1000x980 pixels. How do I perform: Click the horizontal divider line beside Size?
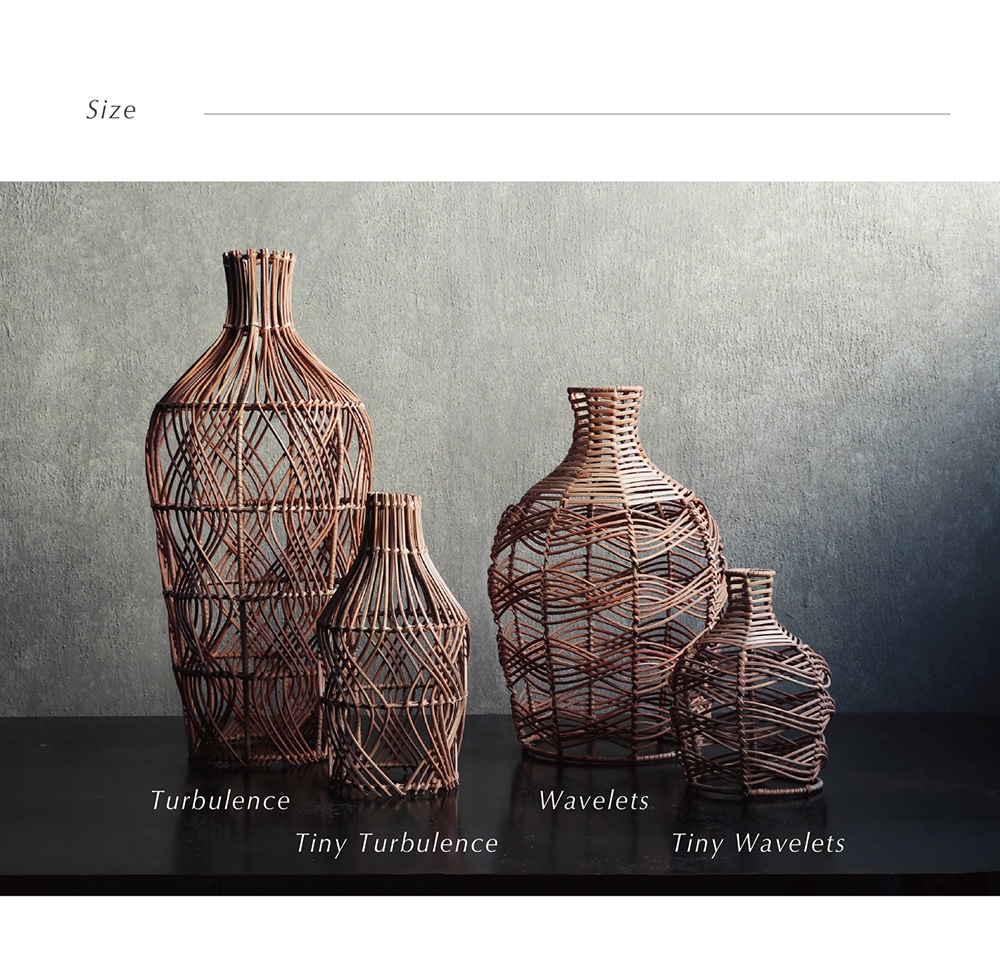577,114
